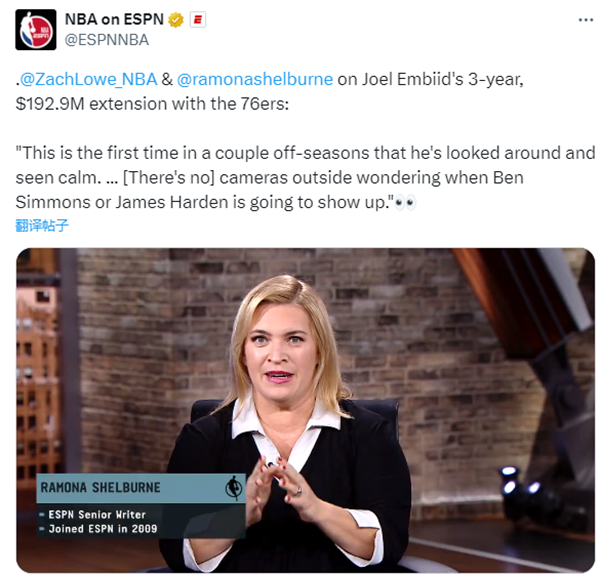This screenshot has width=600, height=574.
Task: Visit the @ZachLowe_NBA mention
Action: click(88, 79)
